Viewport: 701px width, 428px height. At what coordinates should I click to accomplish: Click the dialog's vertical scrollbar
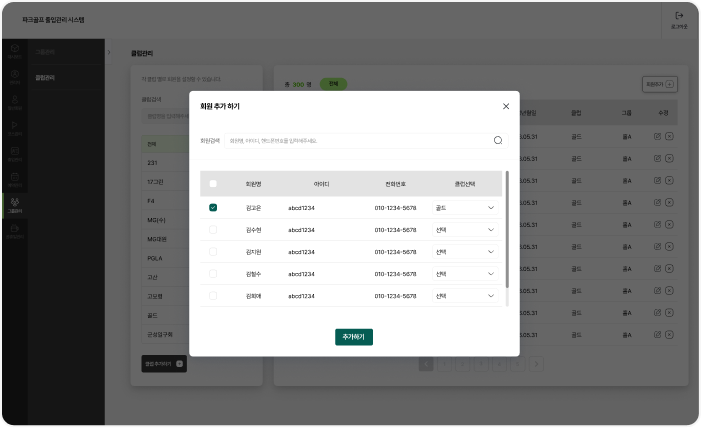click(507, 235)
